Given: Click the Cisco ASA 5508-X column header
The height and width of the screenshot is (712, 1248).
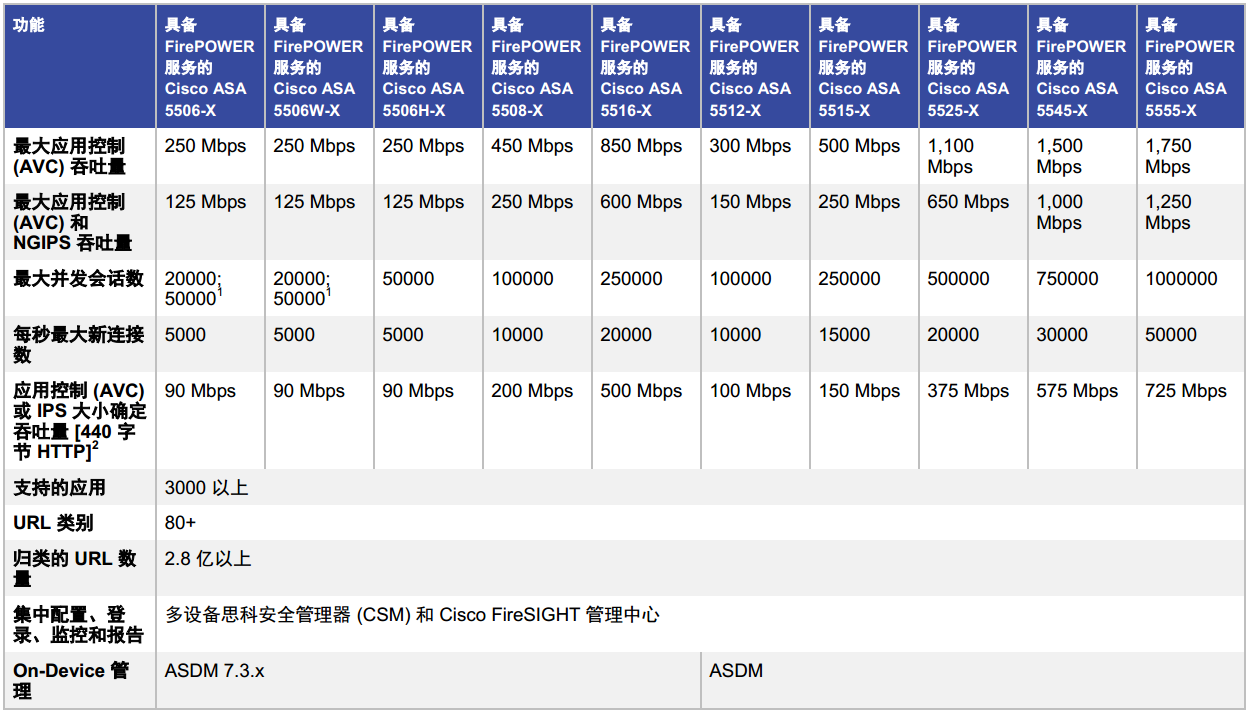Looking at the screenshot, I should (x=537, y=67).
